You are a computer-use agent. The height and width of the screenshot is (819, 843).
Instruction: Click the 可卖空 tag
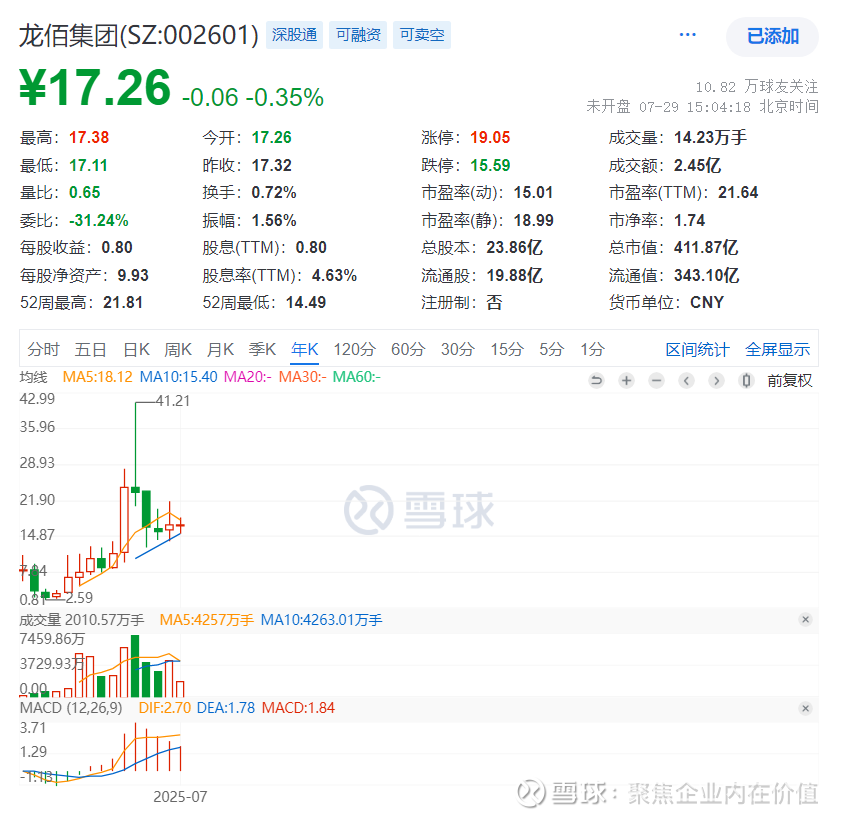[422, 35]
